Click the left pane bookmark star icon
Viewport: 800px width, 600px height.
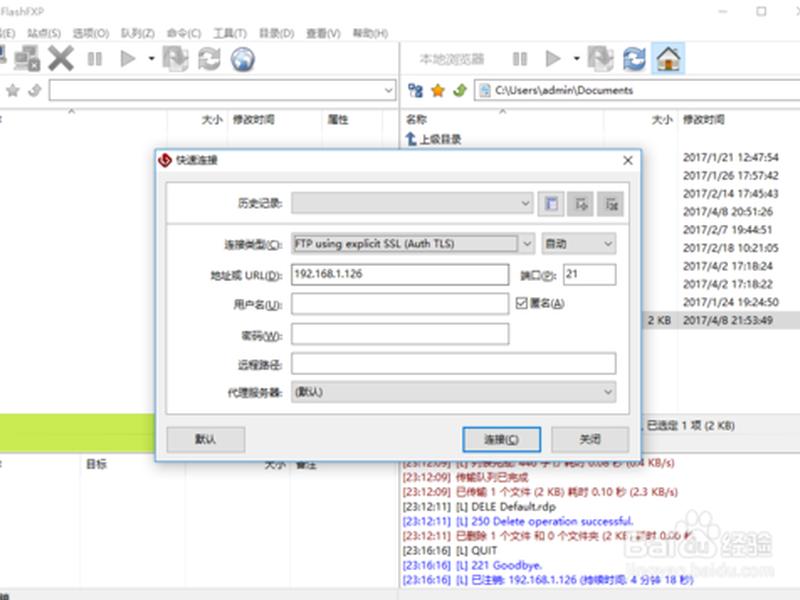pyautogui.click(x=13, y=91)
